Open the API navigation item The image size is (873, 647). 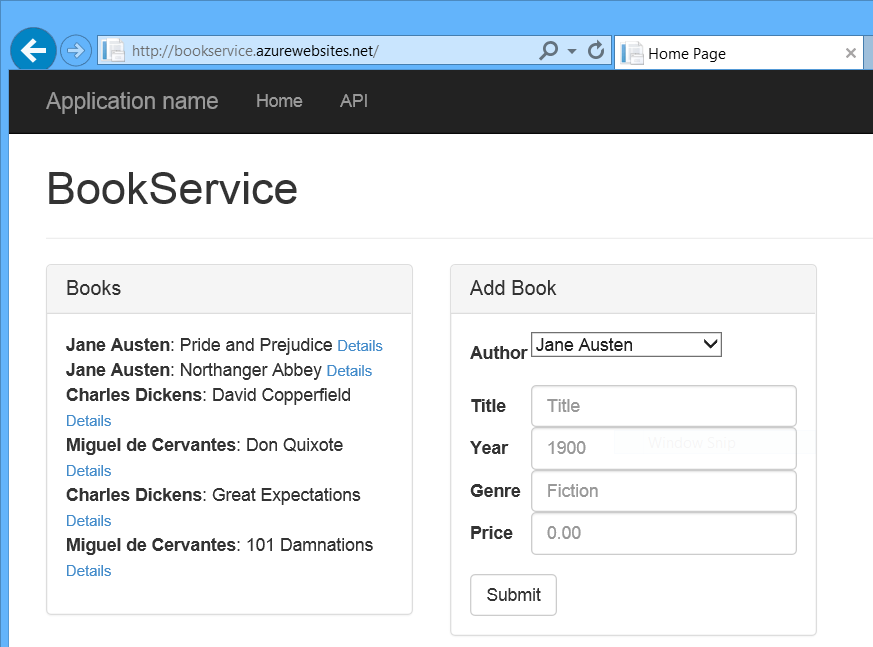click(x=353, y=101)
